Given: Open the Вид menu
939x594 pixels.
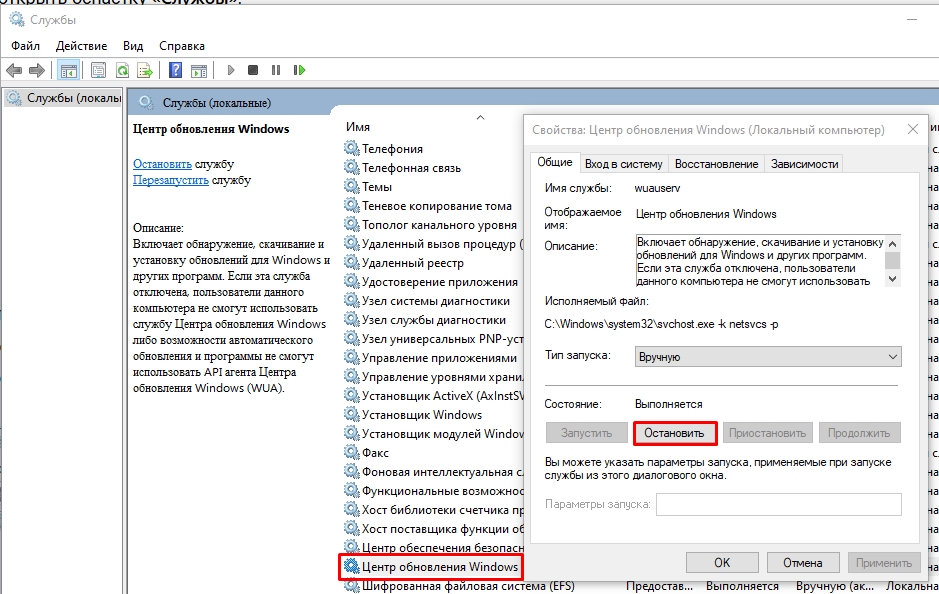Looking at the screenshot, I should tap(133, 46).
